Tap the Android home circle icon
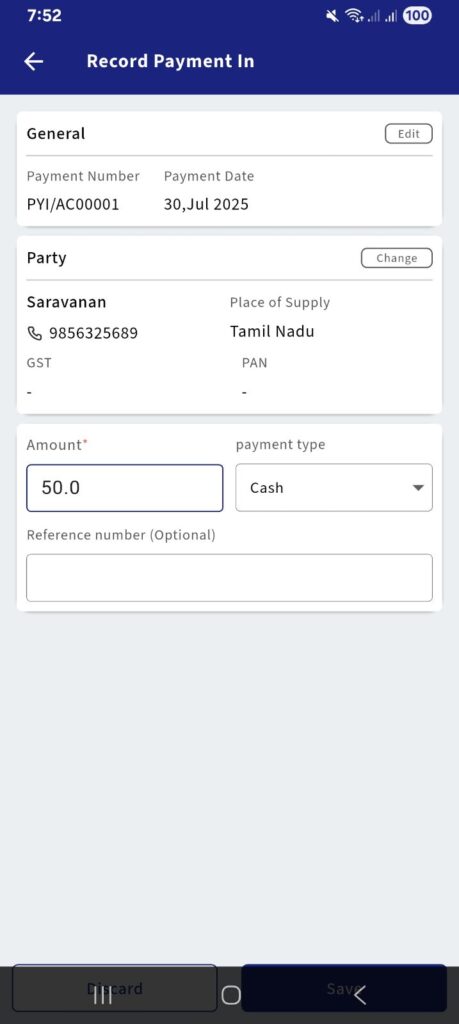 coord(230,995)
